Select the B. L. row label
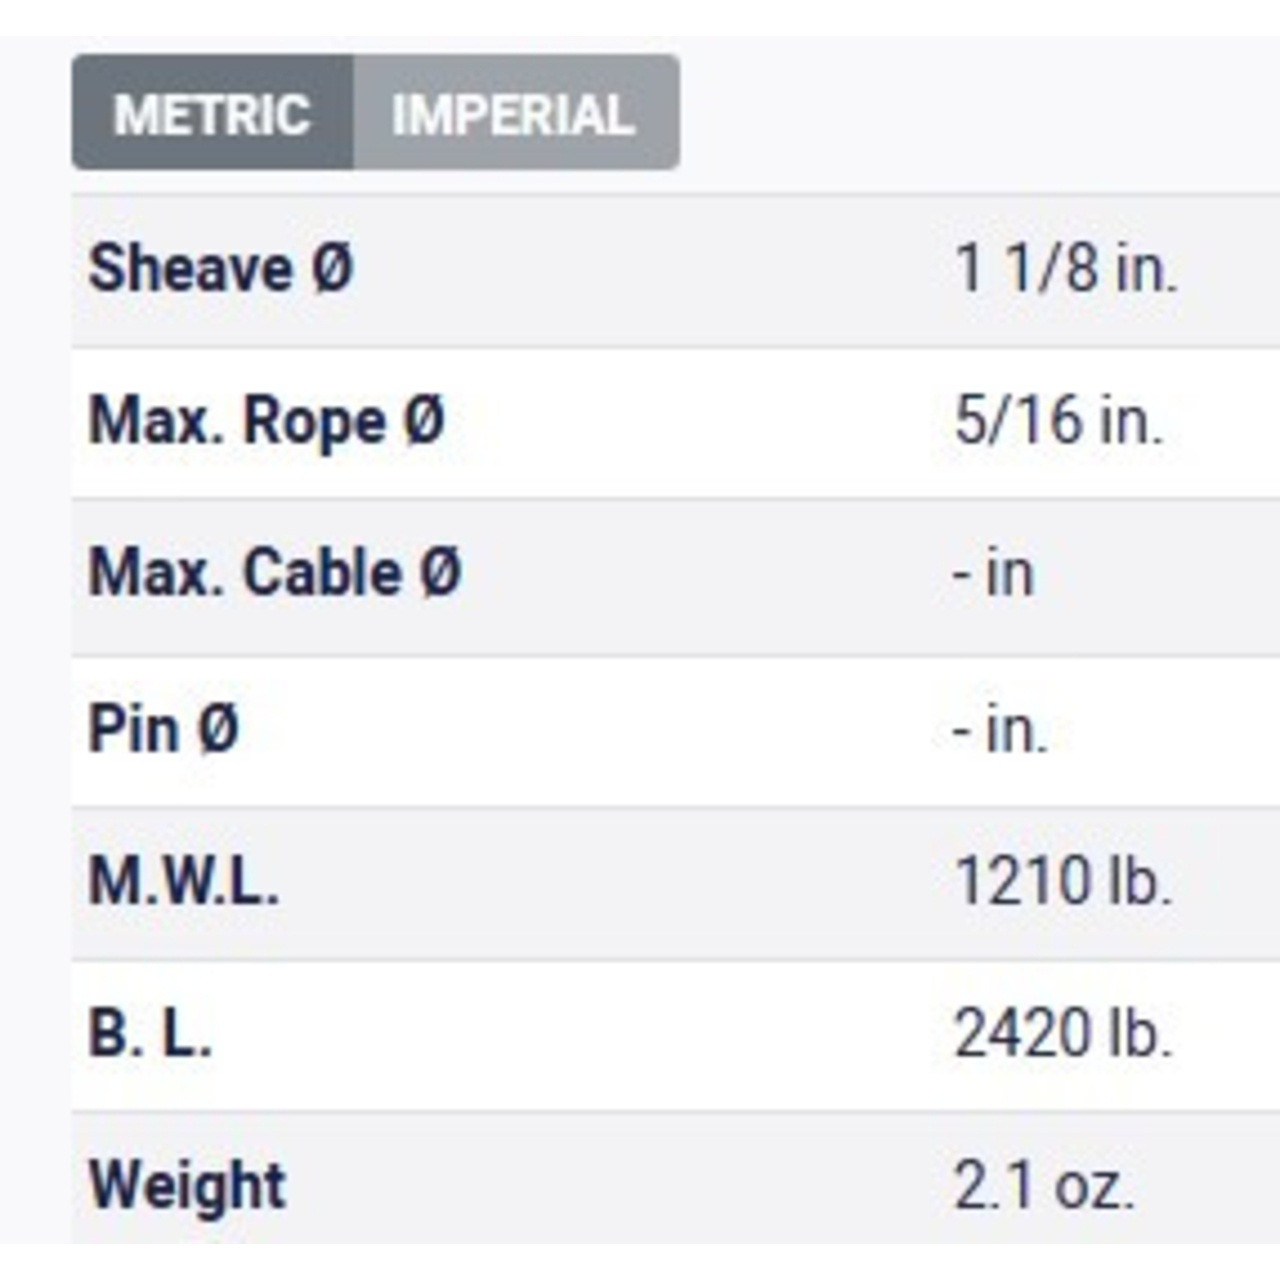 tap(150, 1034)
